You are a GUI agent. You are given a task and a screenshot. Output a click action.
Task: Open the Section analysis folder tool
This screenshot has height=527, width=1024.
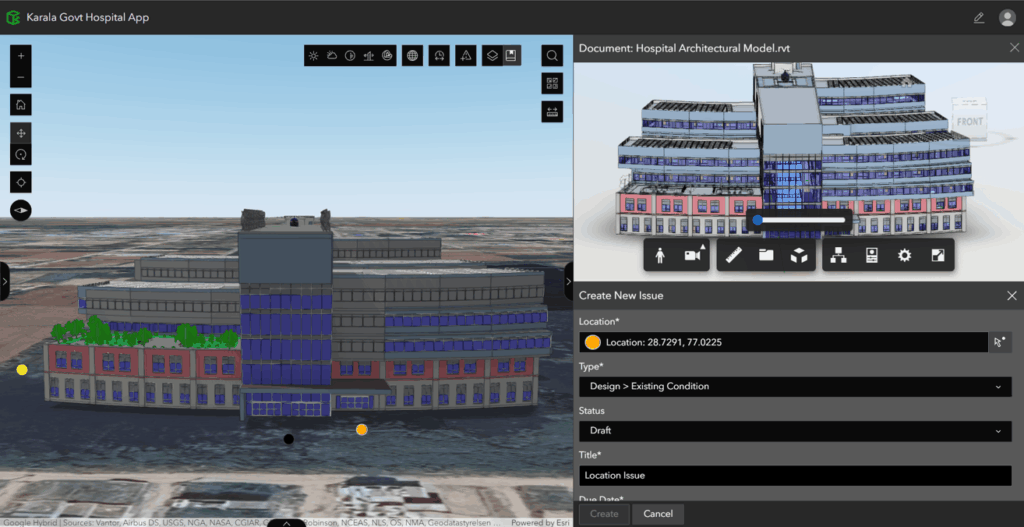[x=766, y=255]
